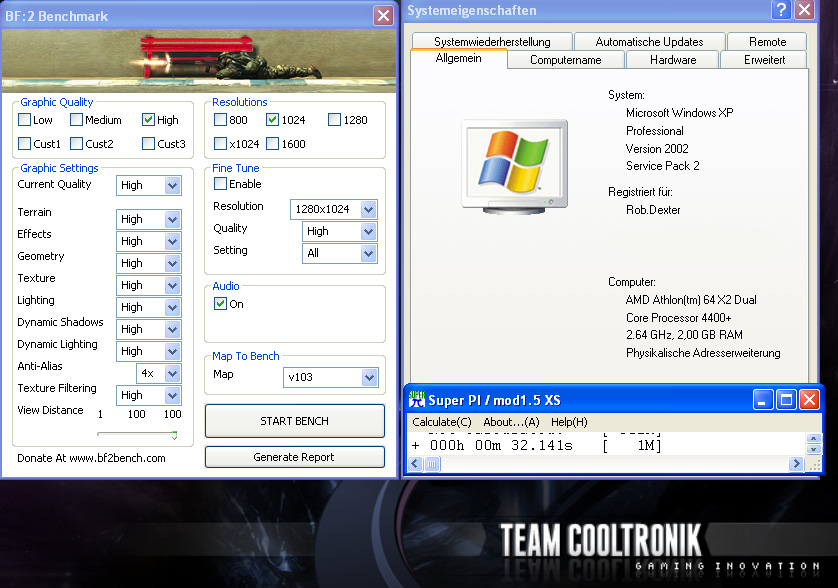Enable Fine Tune with its checkbox
This screenshot has height=588, width=838.
(x=220, y=184)
